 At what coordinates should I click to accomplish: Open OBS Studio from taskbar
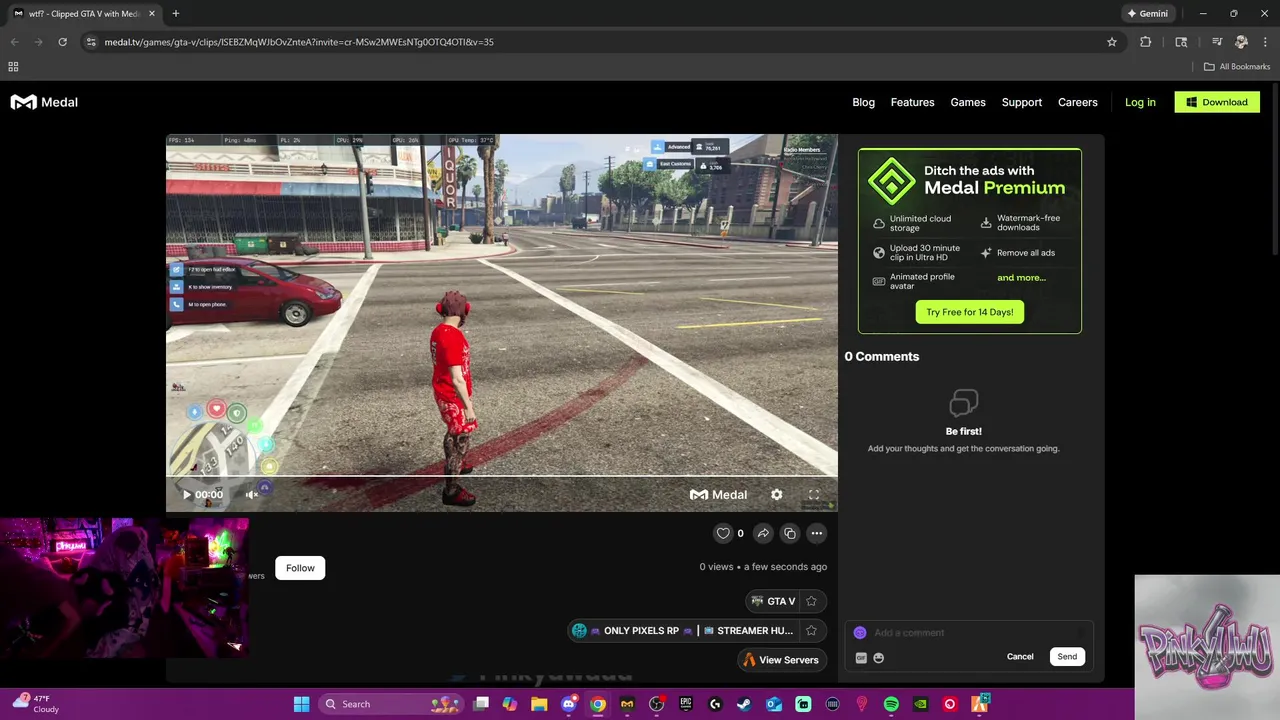(656, 704)
